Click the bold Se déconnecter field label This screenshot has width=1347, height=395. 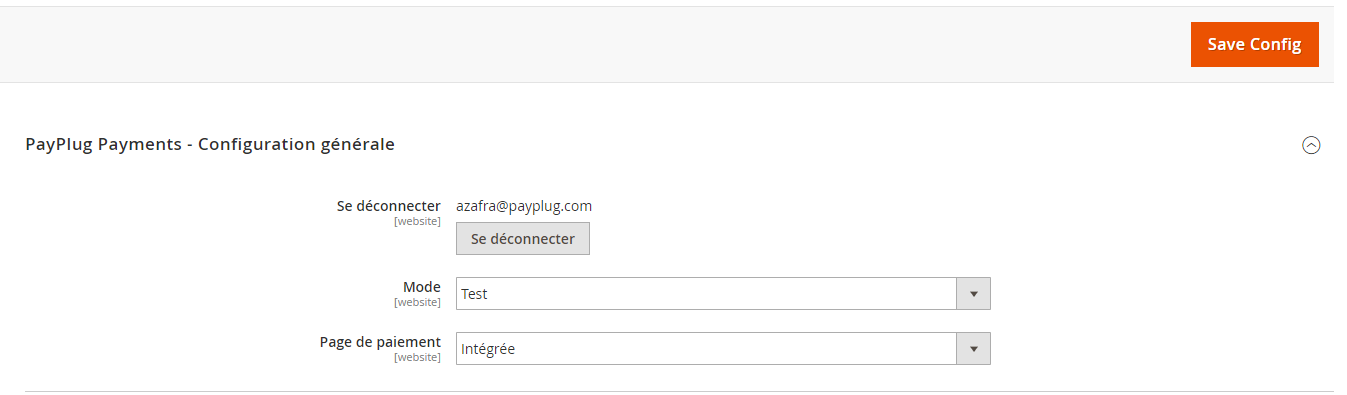pos(389,206)
